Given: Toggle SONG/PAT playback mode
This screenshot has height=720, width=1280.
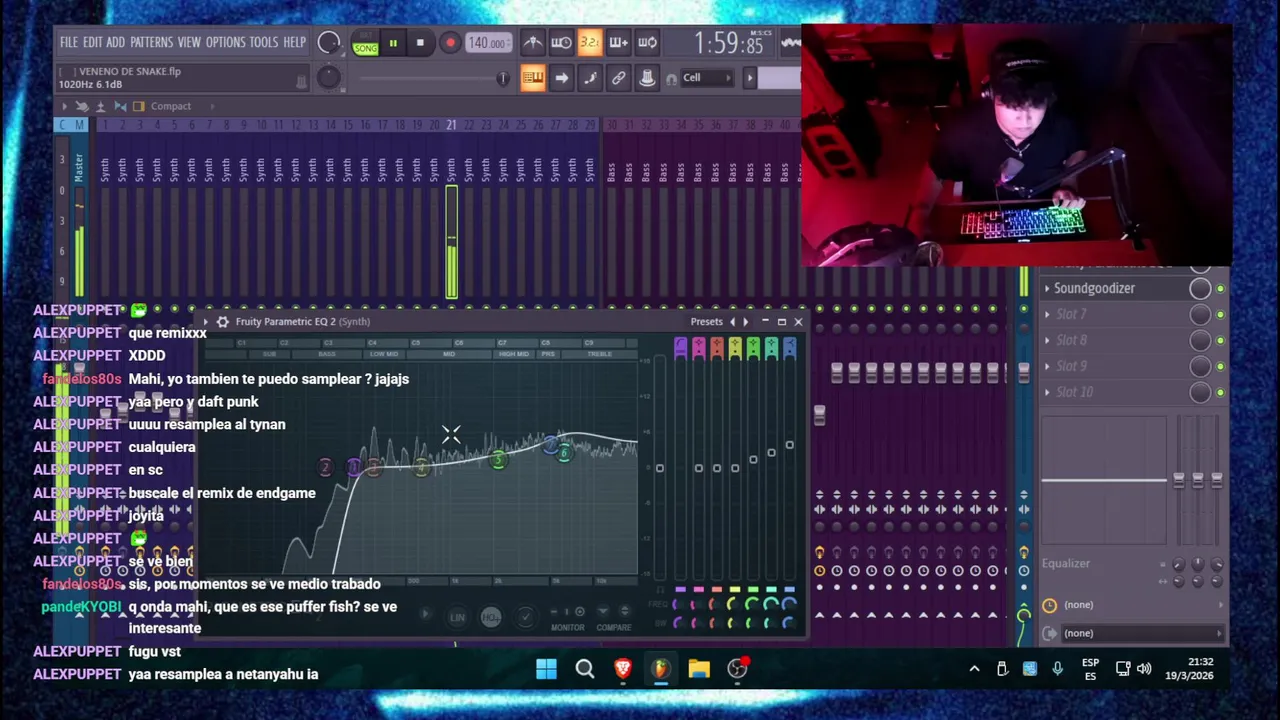Looking at the screenshot, I should click(x=365, y=44).
